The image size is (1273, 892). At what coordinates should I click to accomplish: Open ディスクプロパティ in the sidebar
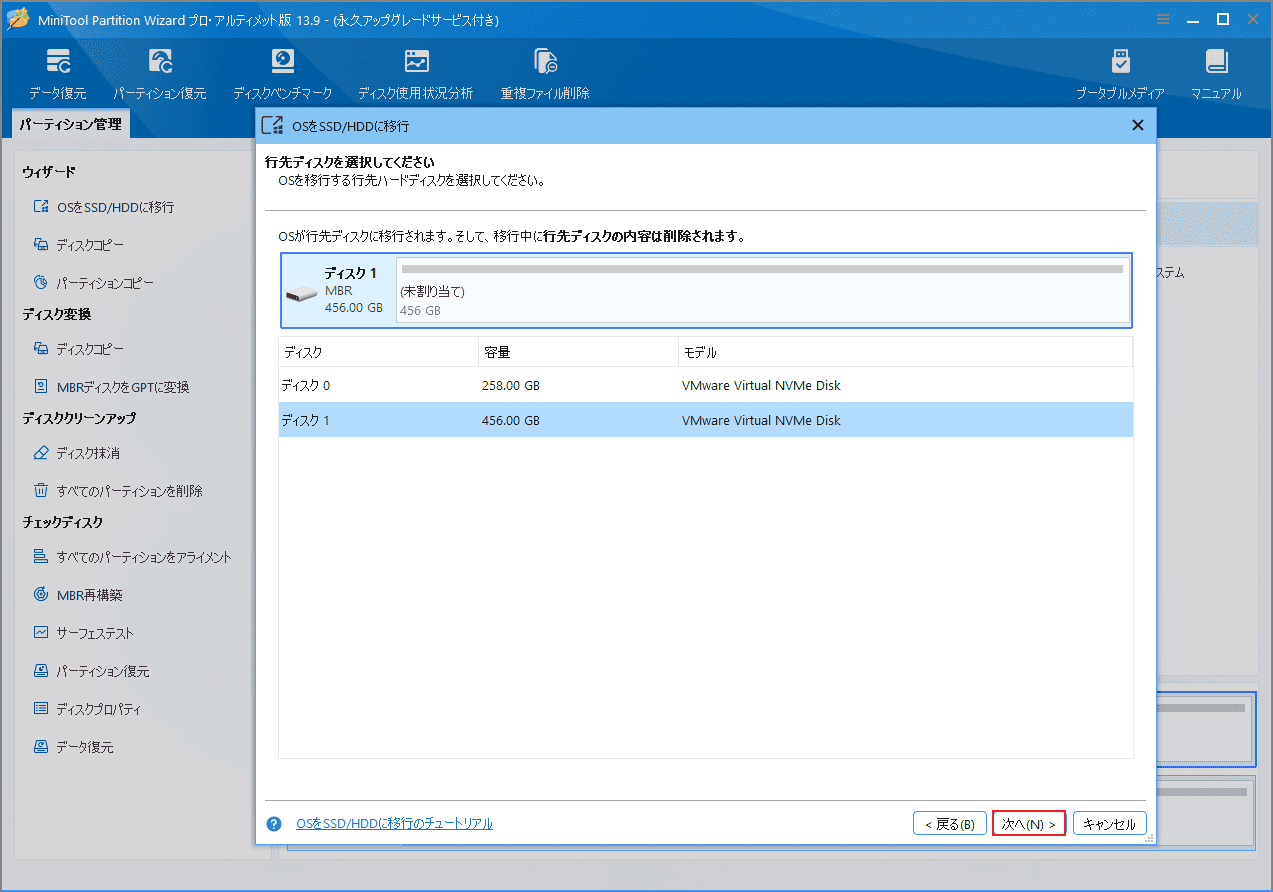pos(87,709)
